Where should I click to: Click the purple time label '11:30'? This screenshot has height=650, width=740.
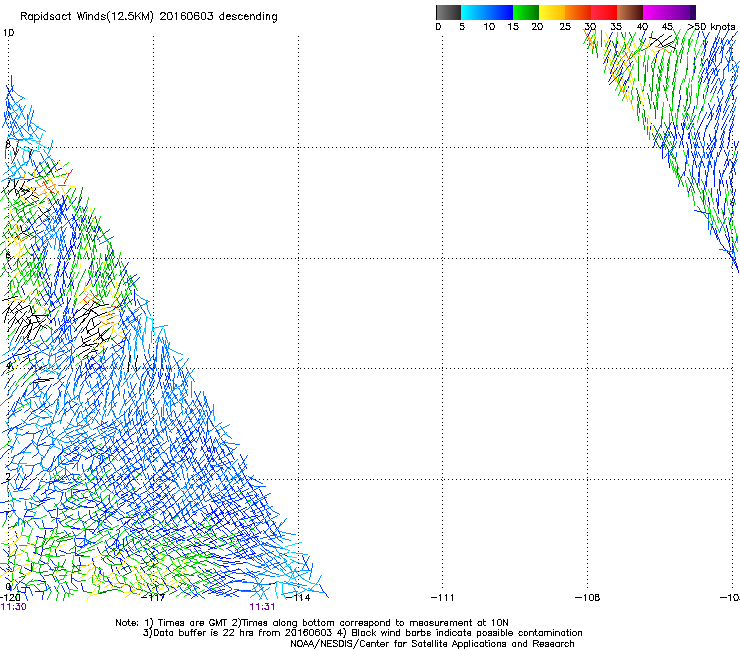coord(14,607)
